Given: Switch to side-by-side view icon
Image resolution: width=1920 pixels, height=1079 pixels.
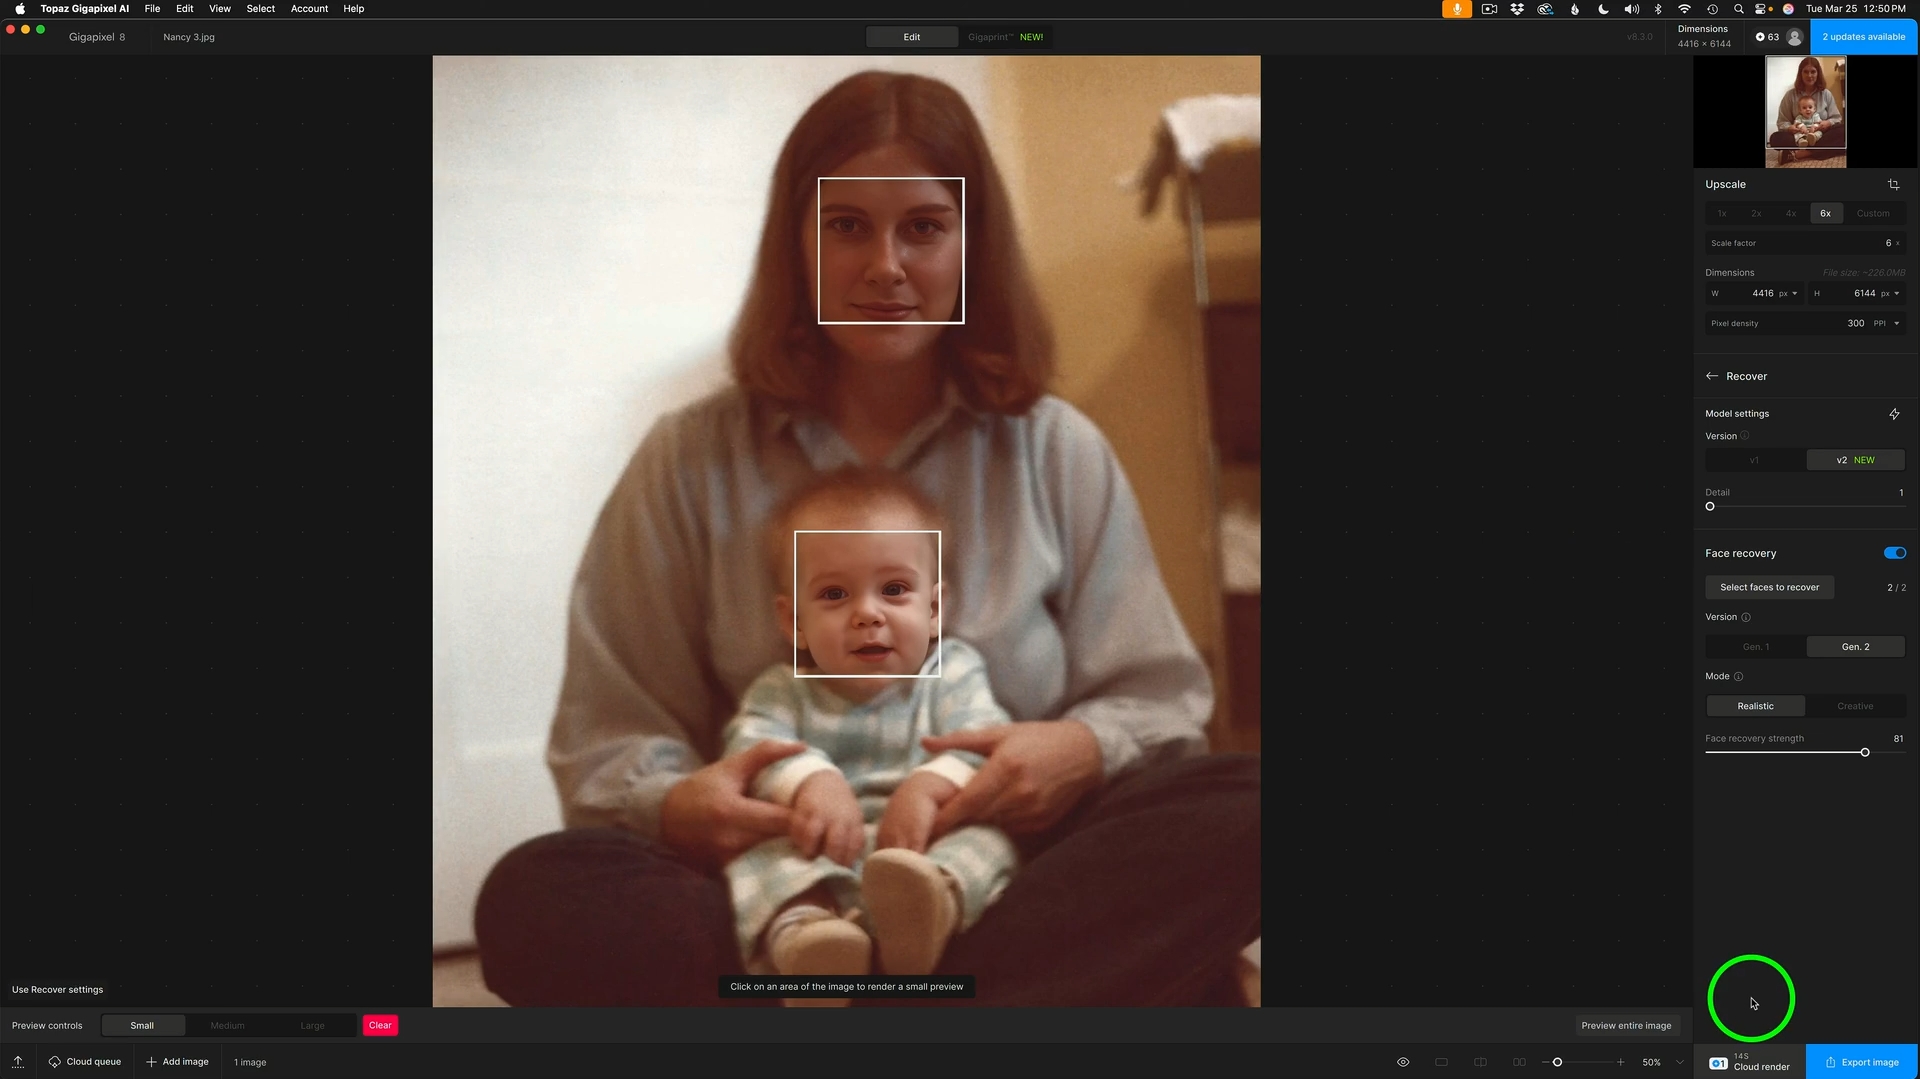Looking at the screenshot, I should (1519, 1062).
